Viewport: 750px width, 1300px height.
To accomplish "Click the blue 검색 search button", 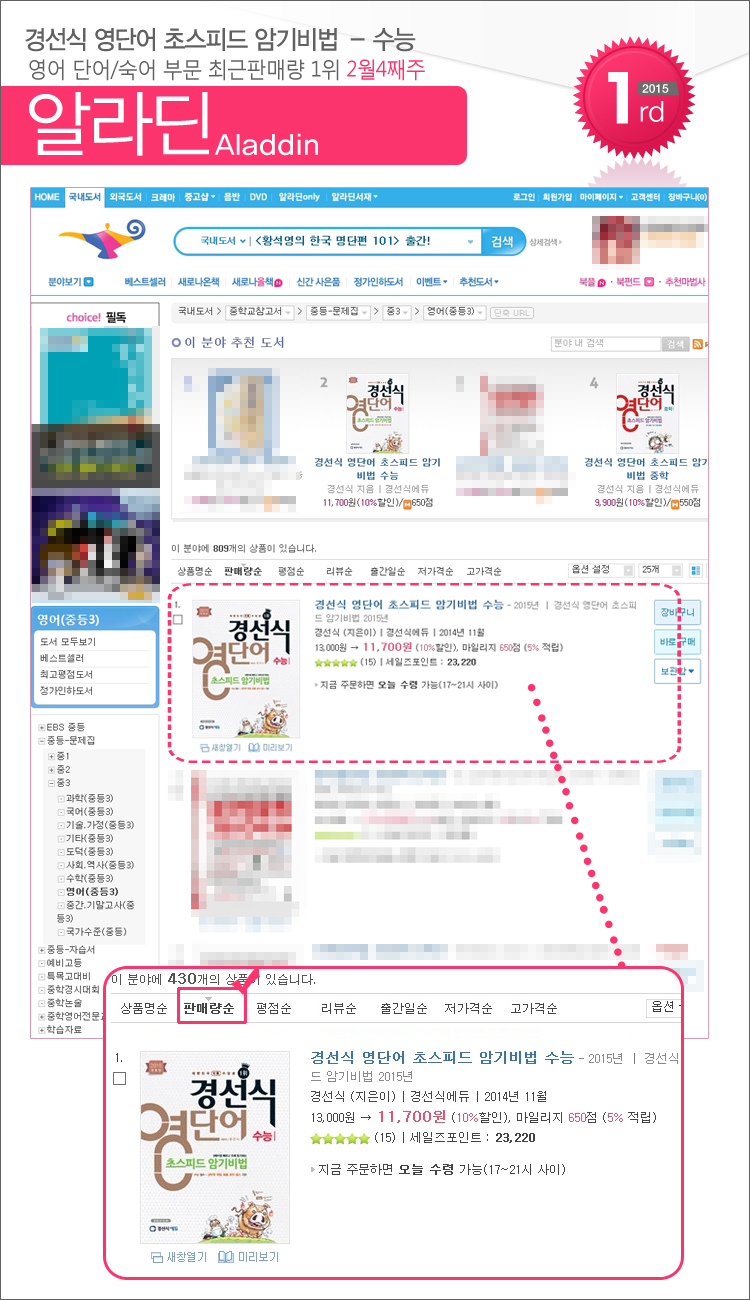I will point(502,241).
